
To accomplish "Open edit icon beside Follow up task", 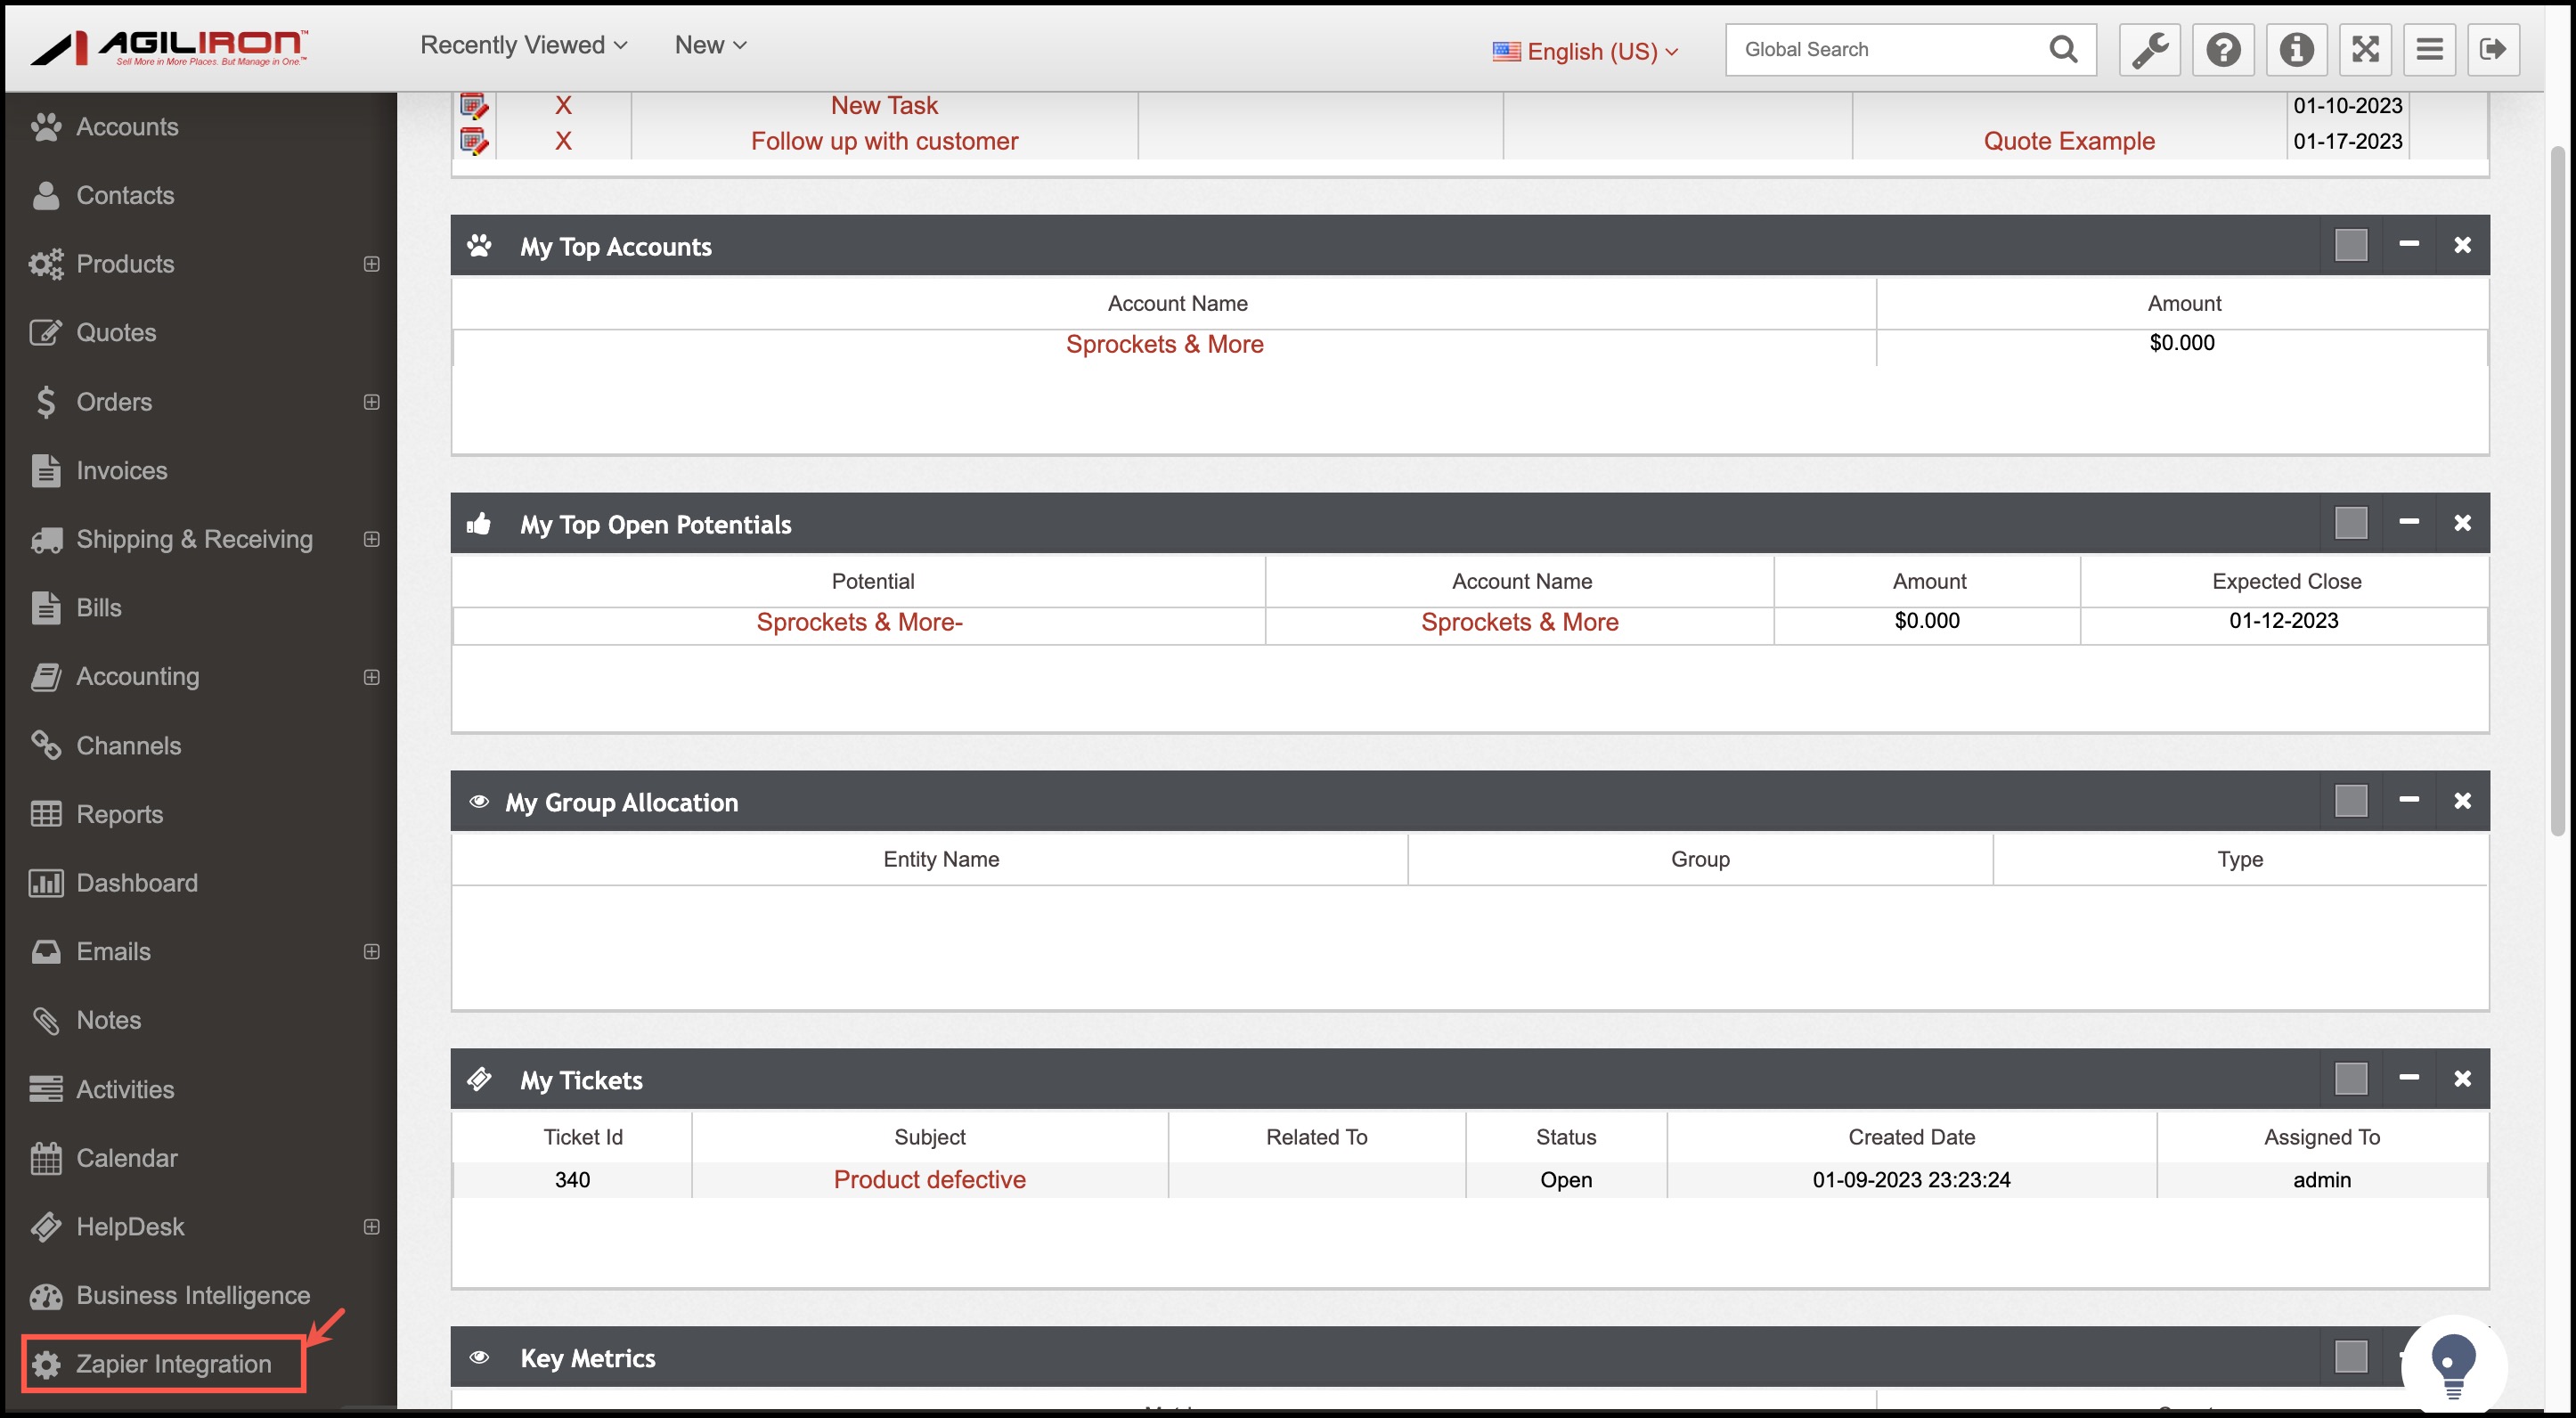I will [x=474, y=141].
